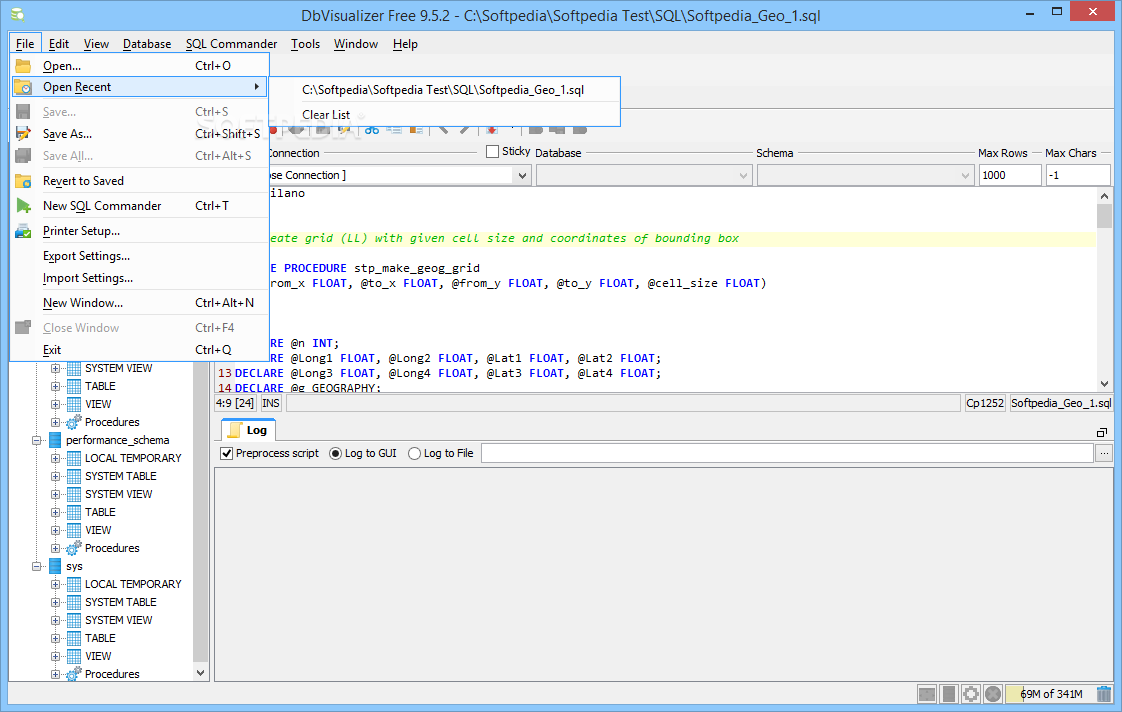Switch to the Log tab
The image size is (1122, 712).
tap(248, 430)
